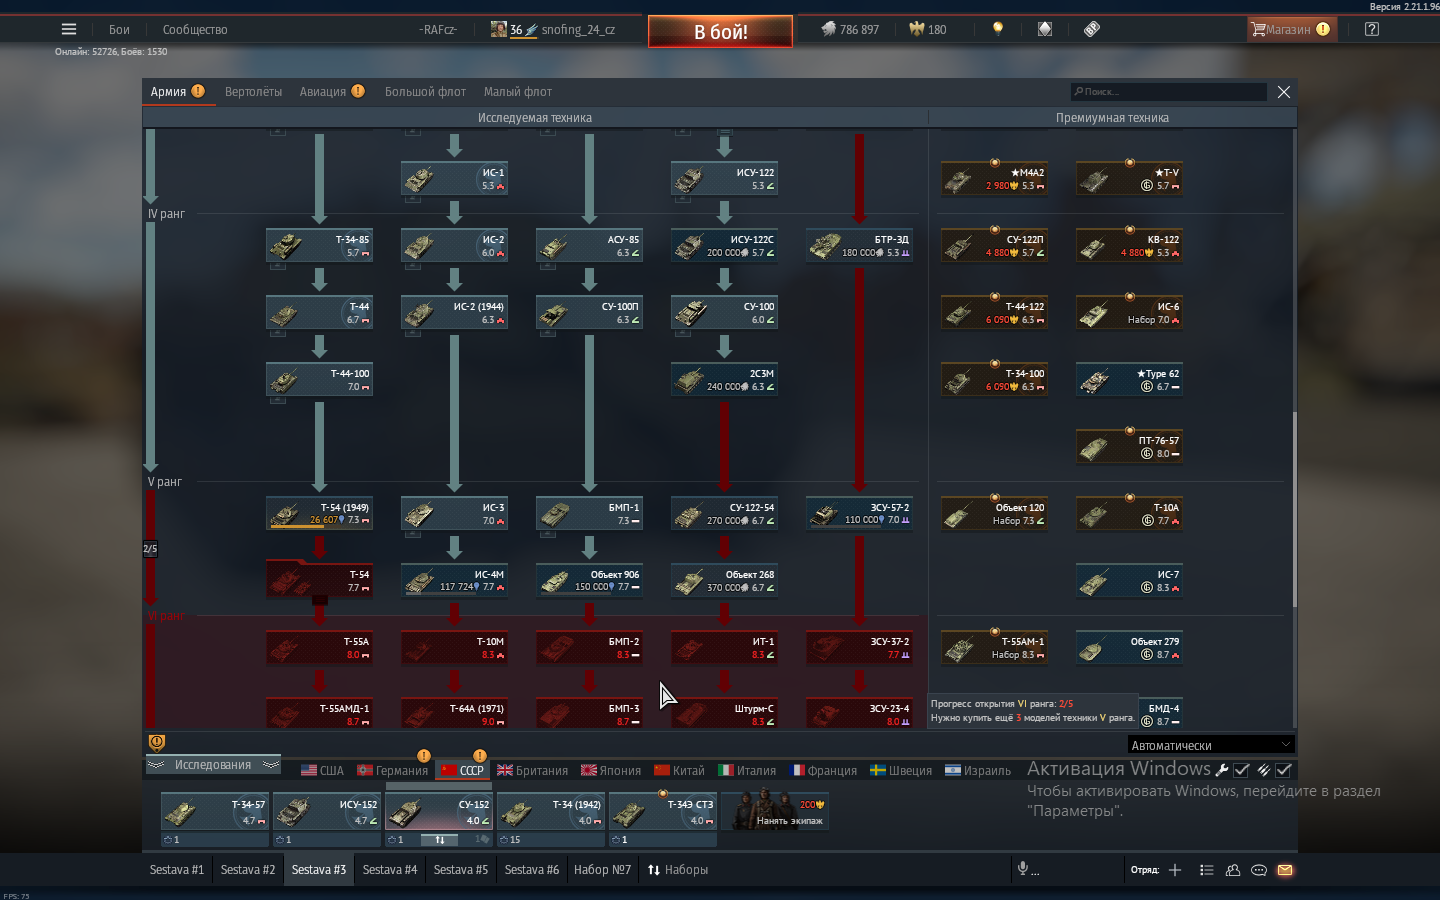Click the wrench repair settings icon

point(1222,770)
